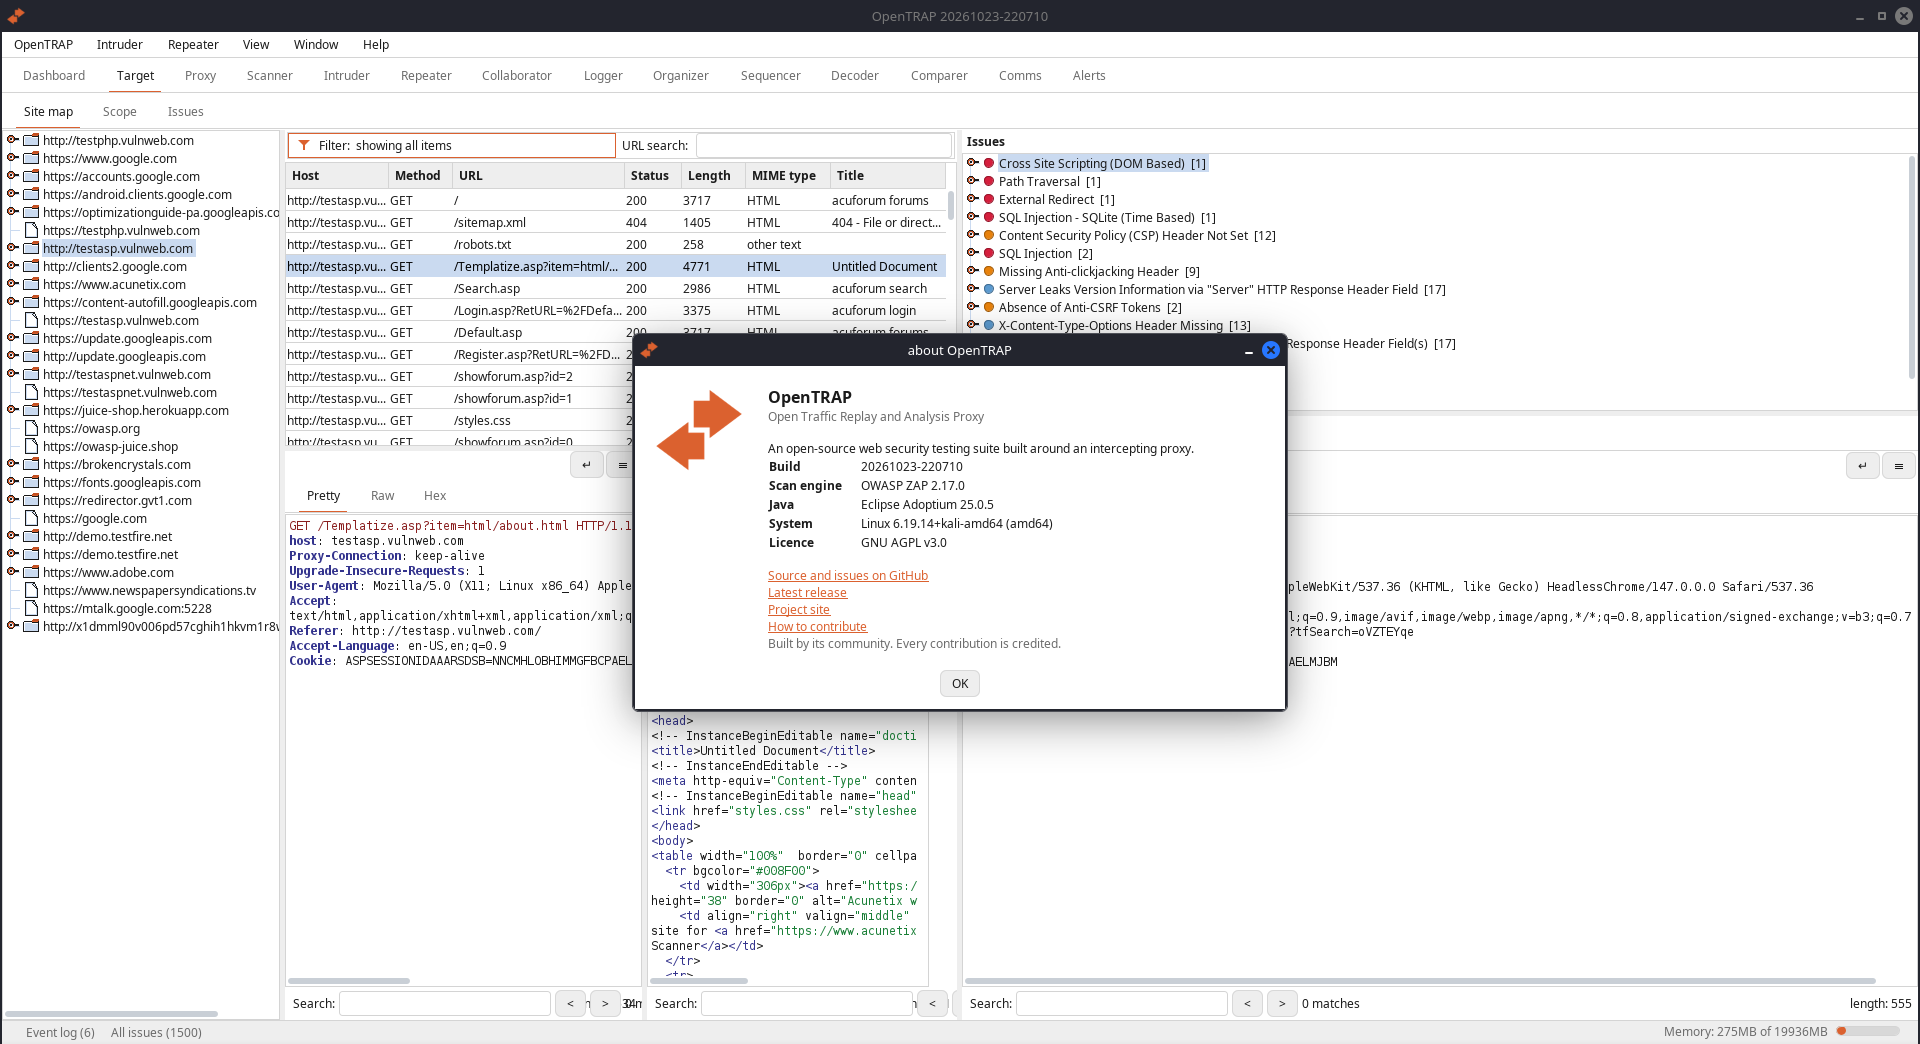
Task: Click the site icon for https://www.google.com
Action: pos(31,158)
